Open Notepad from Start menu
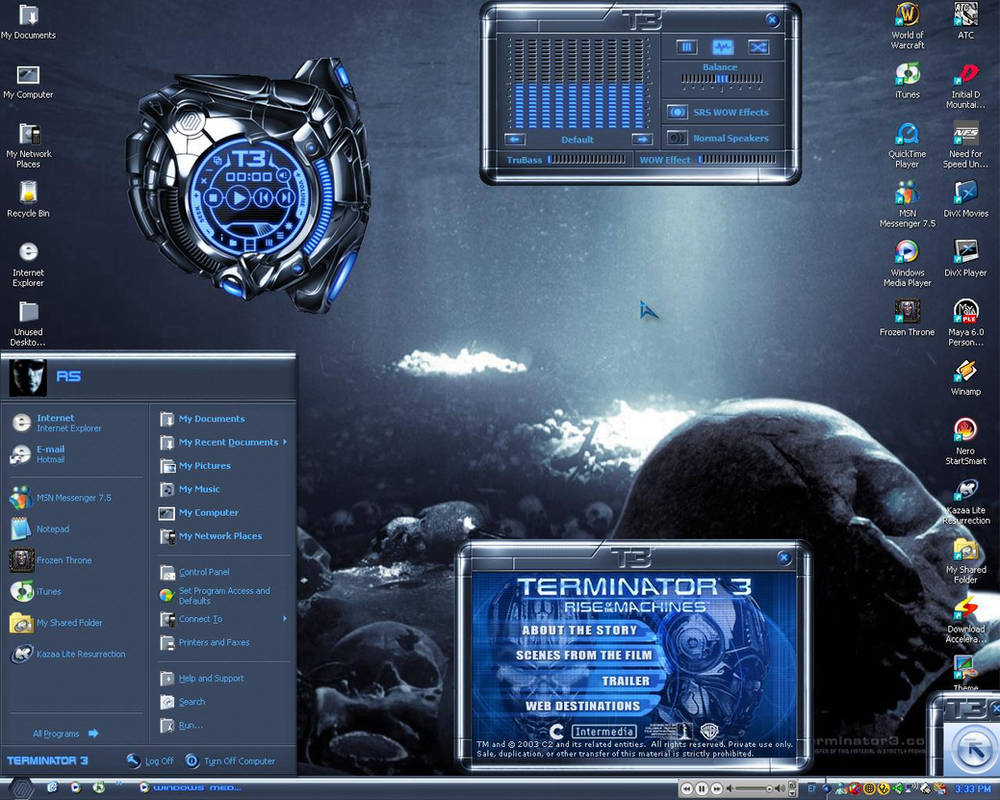The height and width of the screenshot is (800, 1000). (x=75, y=529)
